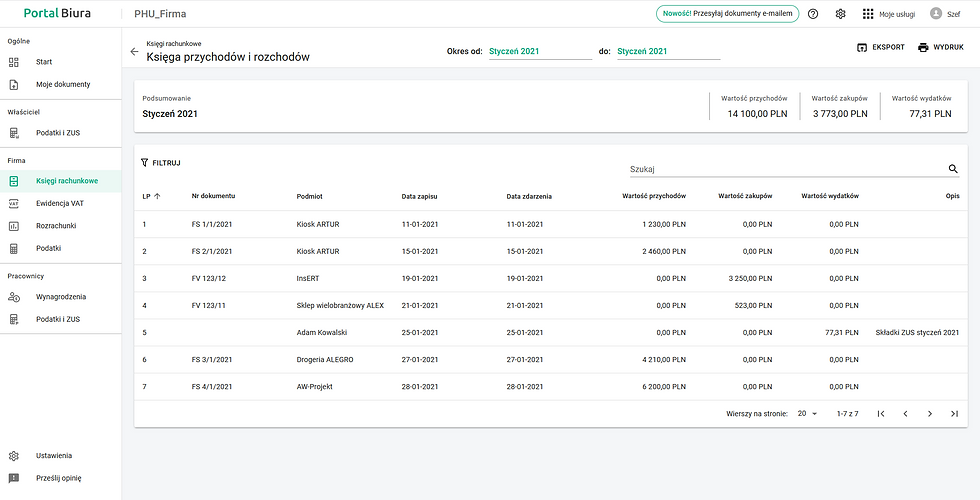This screenshot has height=500, width=980.
Task: Click the 6 200,00 PLN revenue value
Action: (664, 387)
